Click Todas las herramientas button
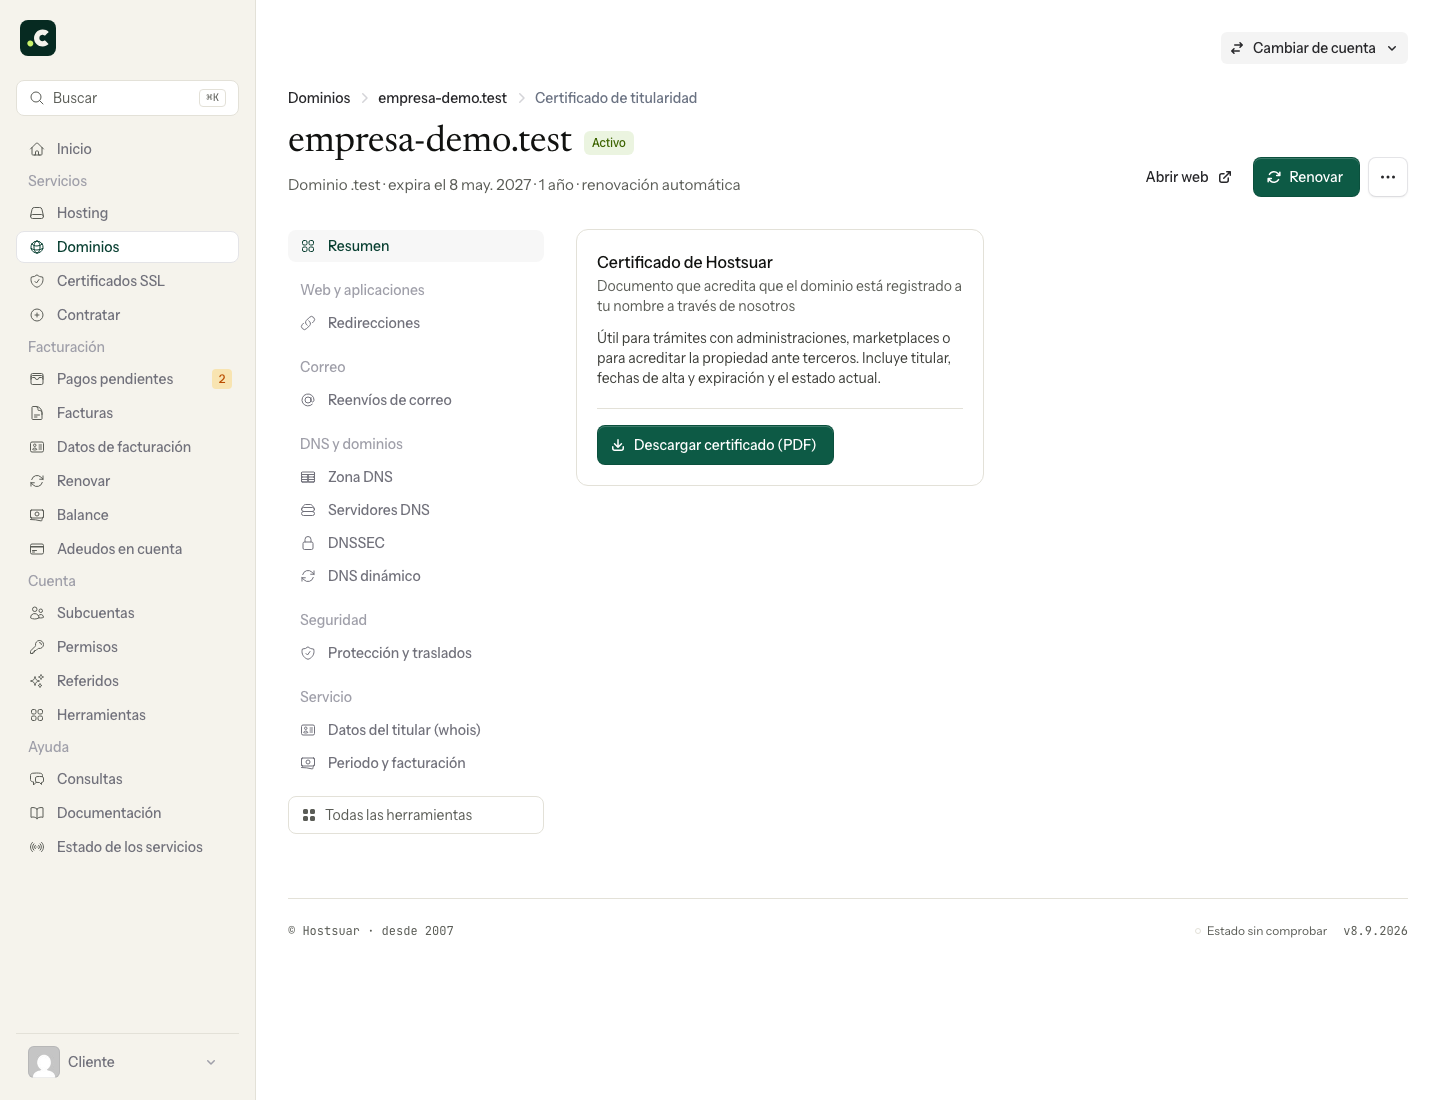 tap(416, 815)
